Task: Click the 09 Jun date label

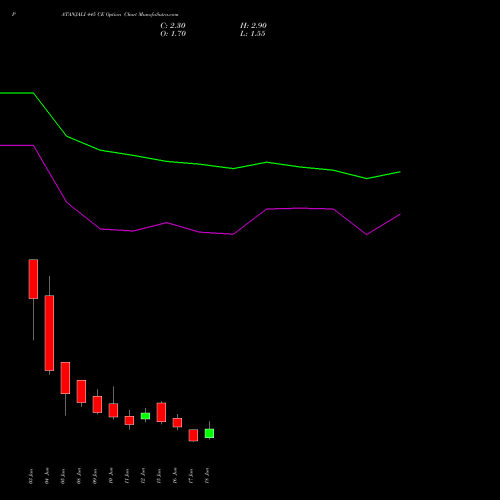Action: click(x=95, y=476)
